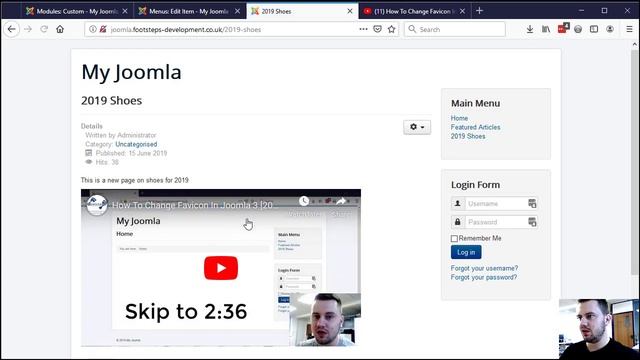Click the Watch later clock on video
Viewport: 640px width, 360px height.
pyautogui.click(x=304, y=201)
